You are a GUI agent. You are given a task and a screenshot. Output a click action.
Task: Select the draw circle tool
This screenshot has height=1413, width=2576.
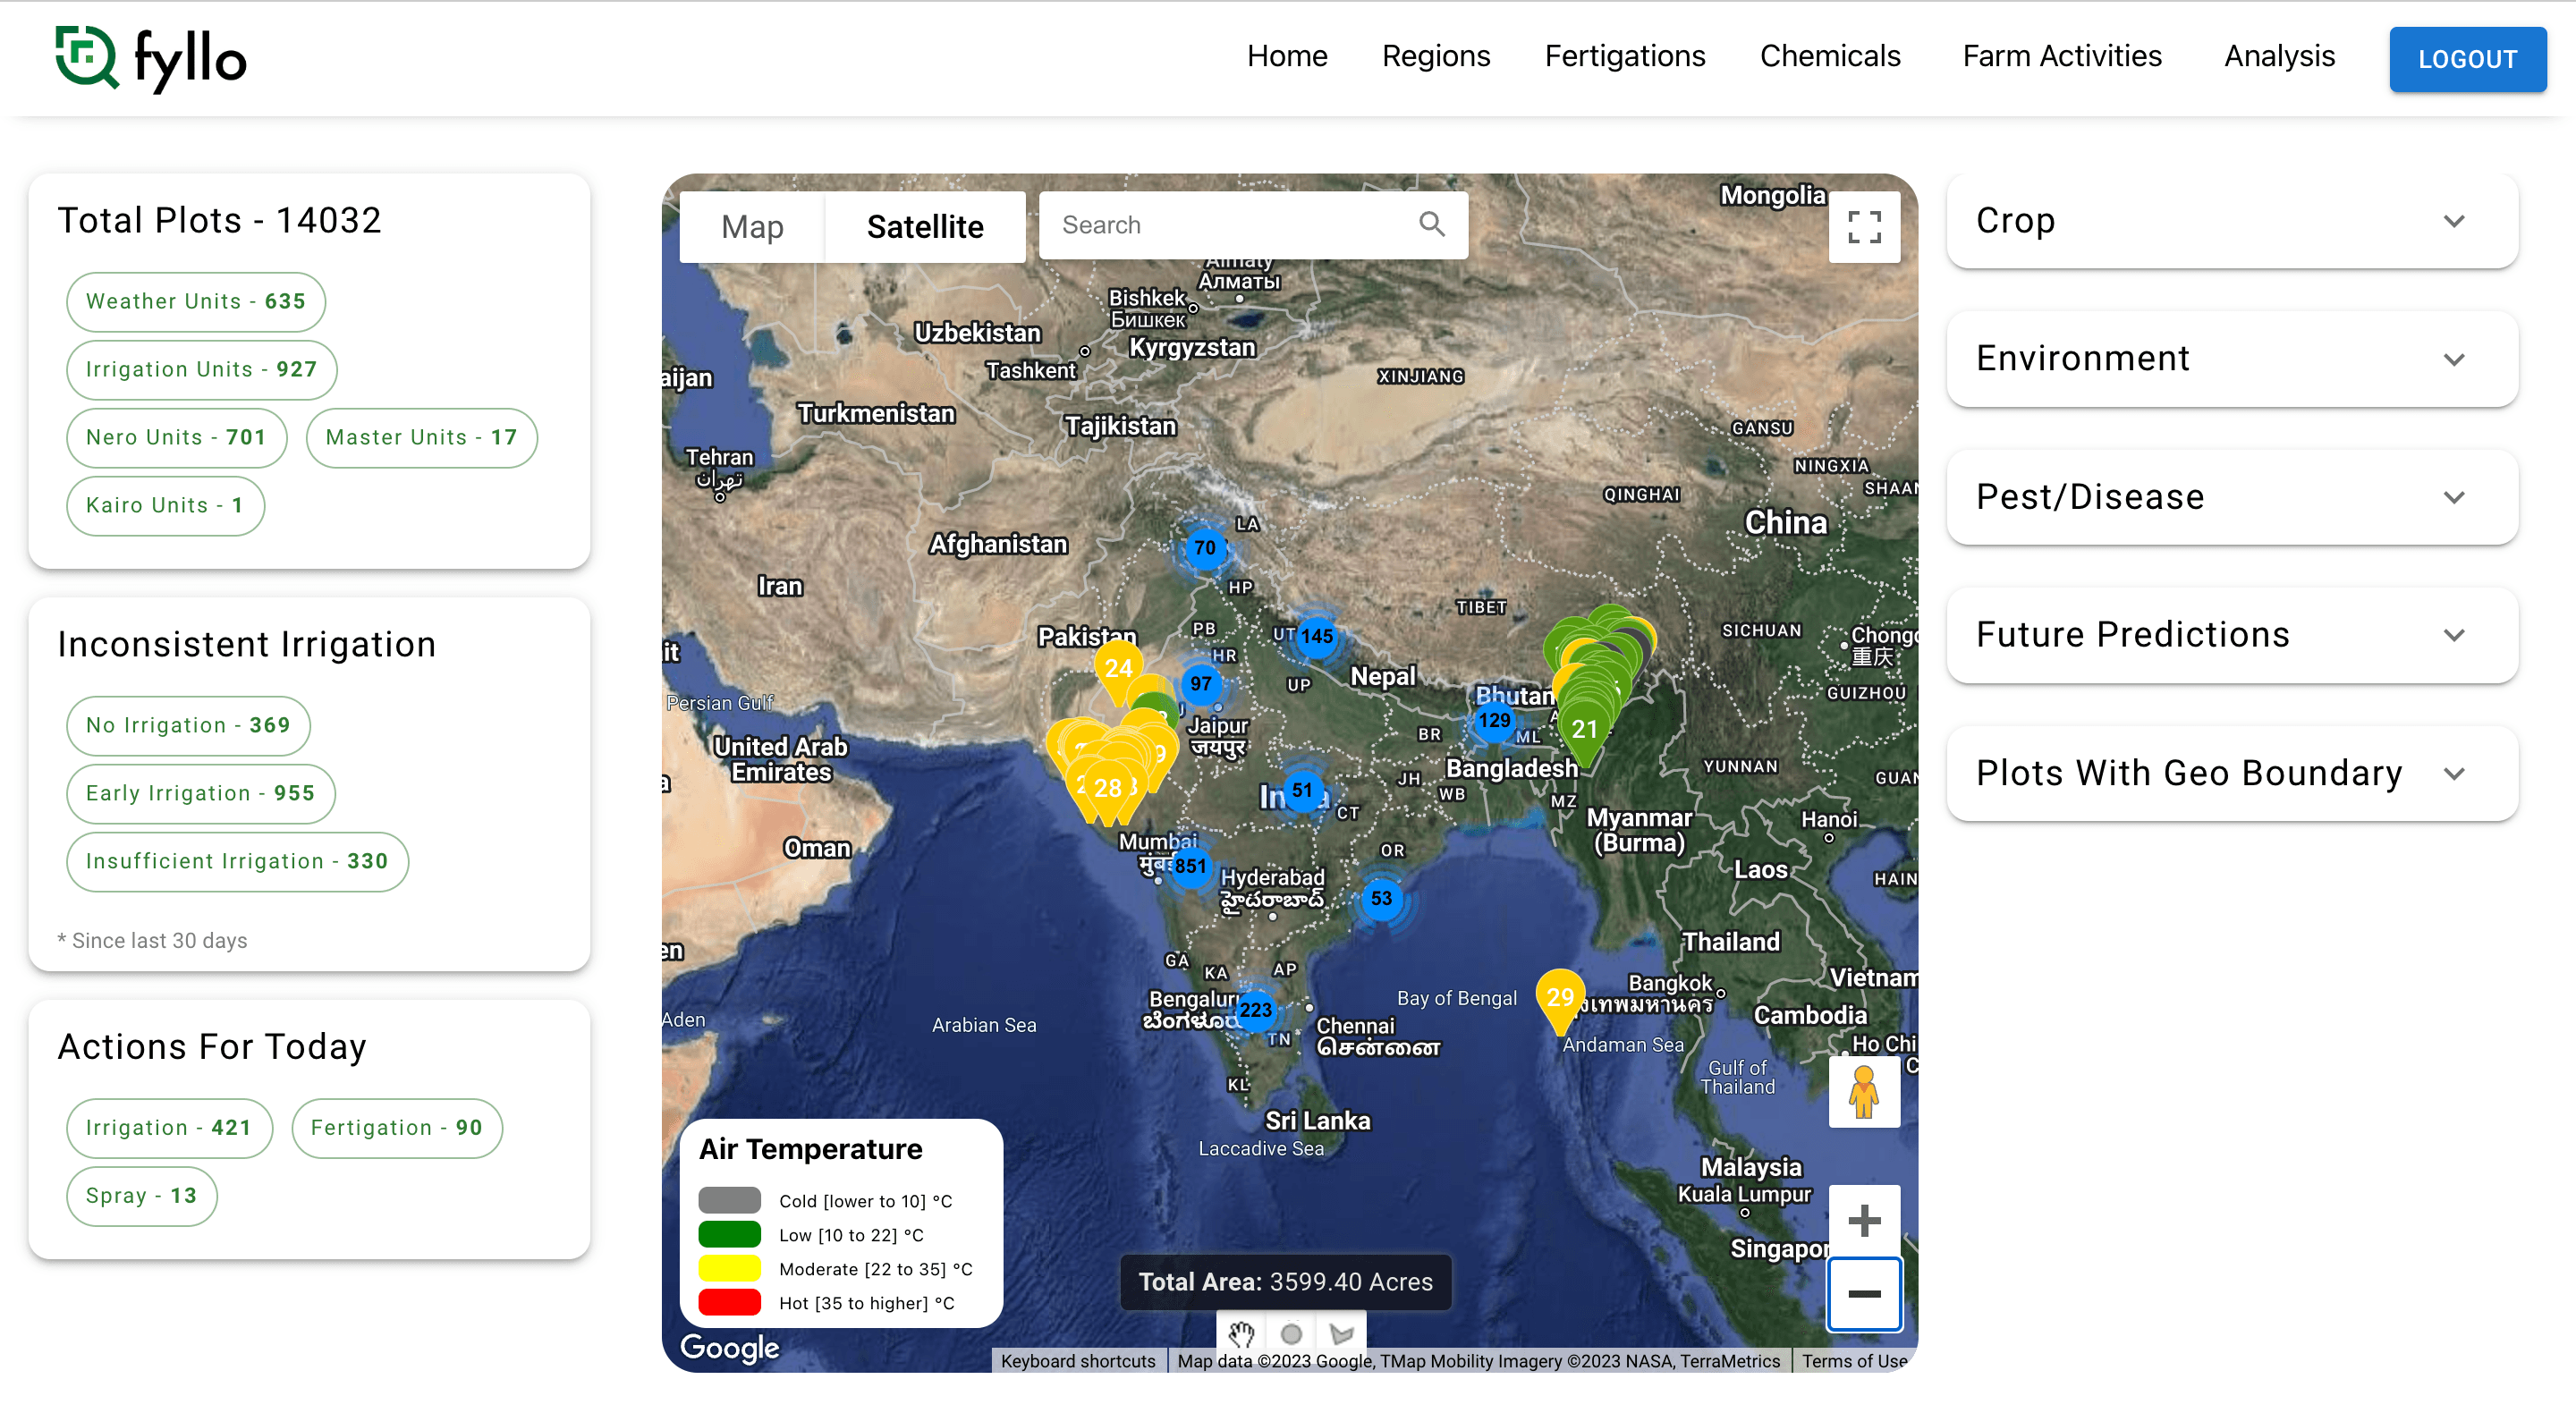click(1291, 1333)
